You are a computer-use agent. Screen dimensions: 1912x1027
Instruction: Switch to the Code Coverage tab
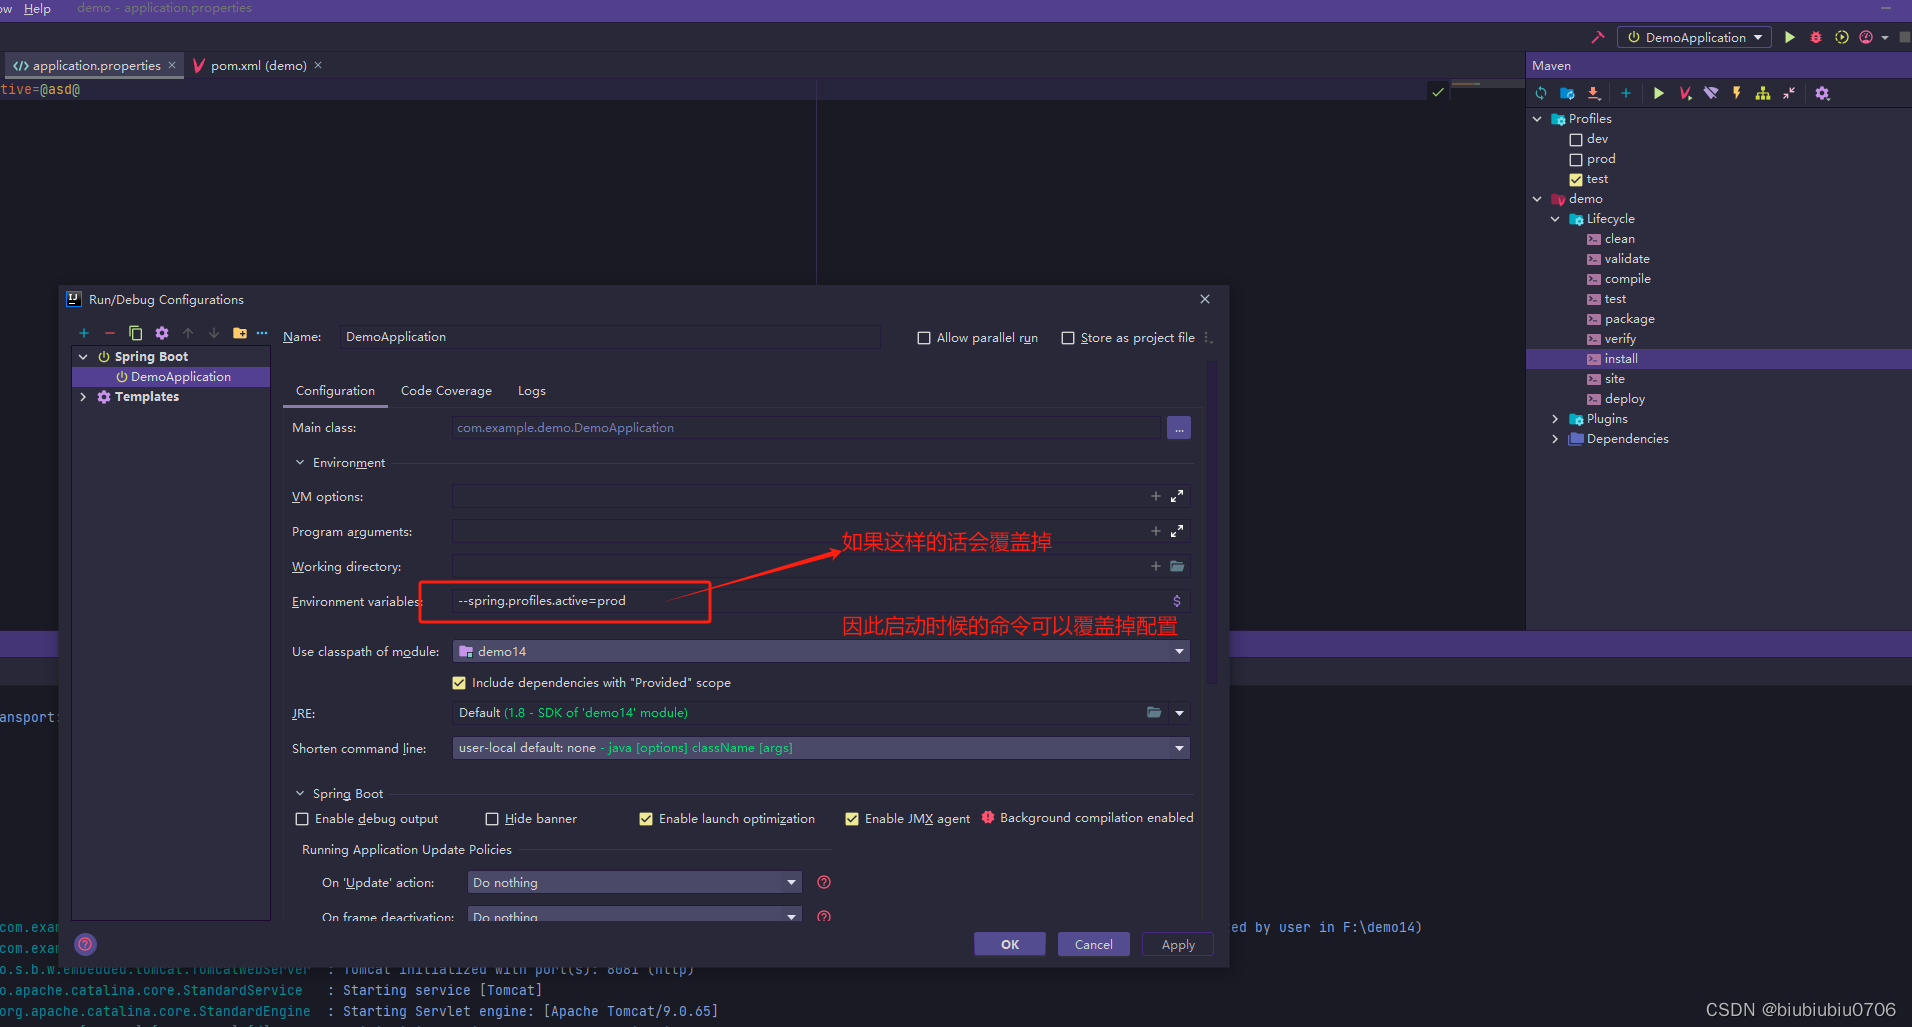coord(446,391)
